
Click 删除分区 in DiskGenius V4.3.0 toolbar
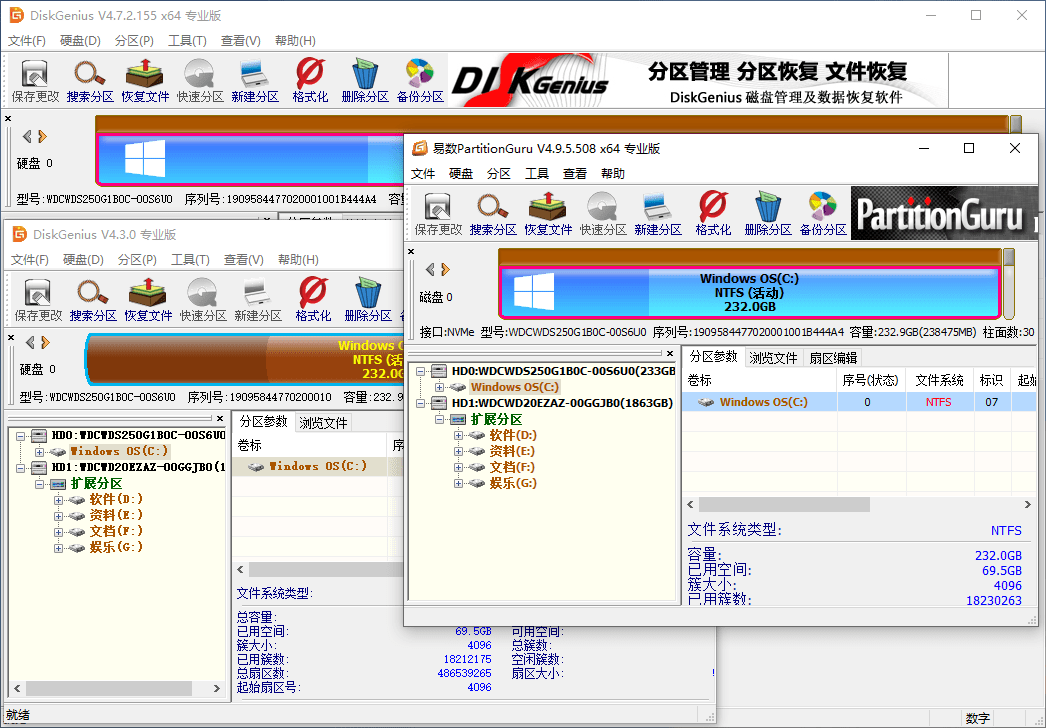tap(368, 300)
